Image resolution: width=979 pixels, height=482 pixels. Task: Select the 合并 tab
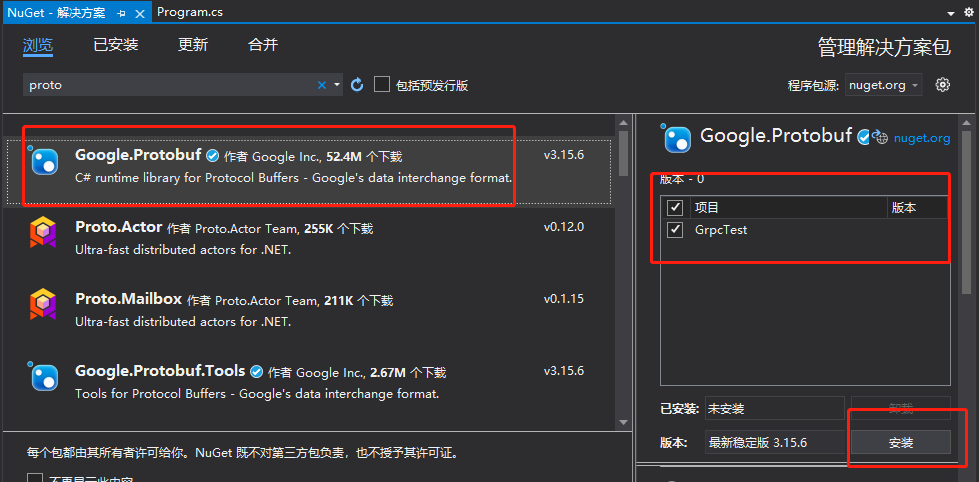coord(263,45)
